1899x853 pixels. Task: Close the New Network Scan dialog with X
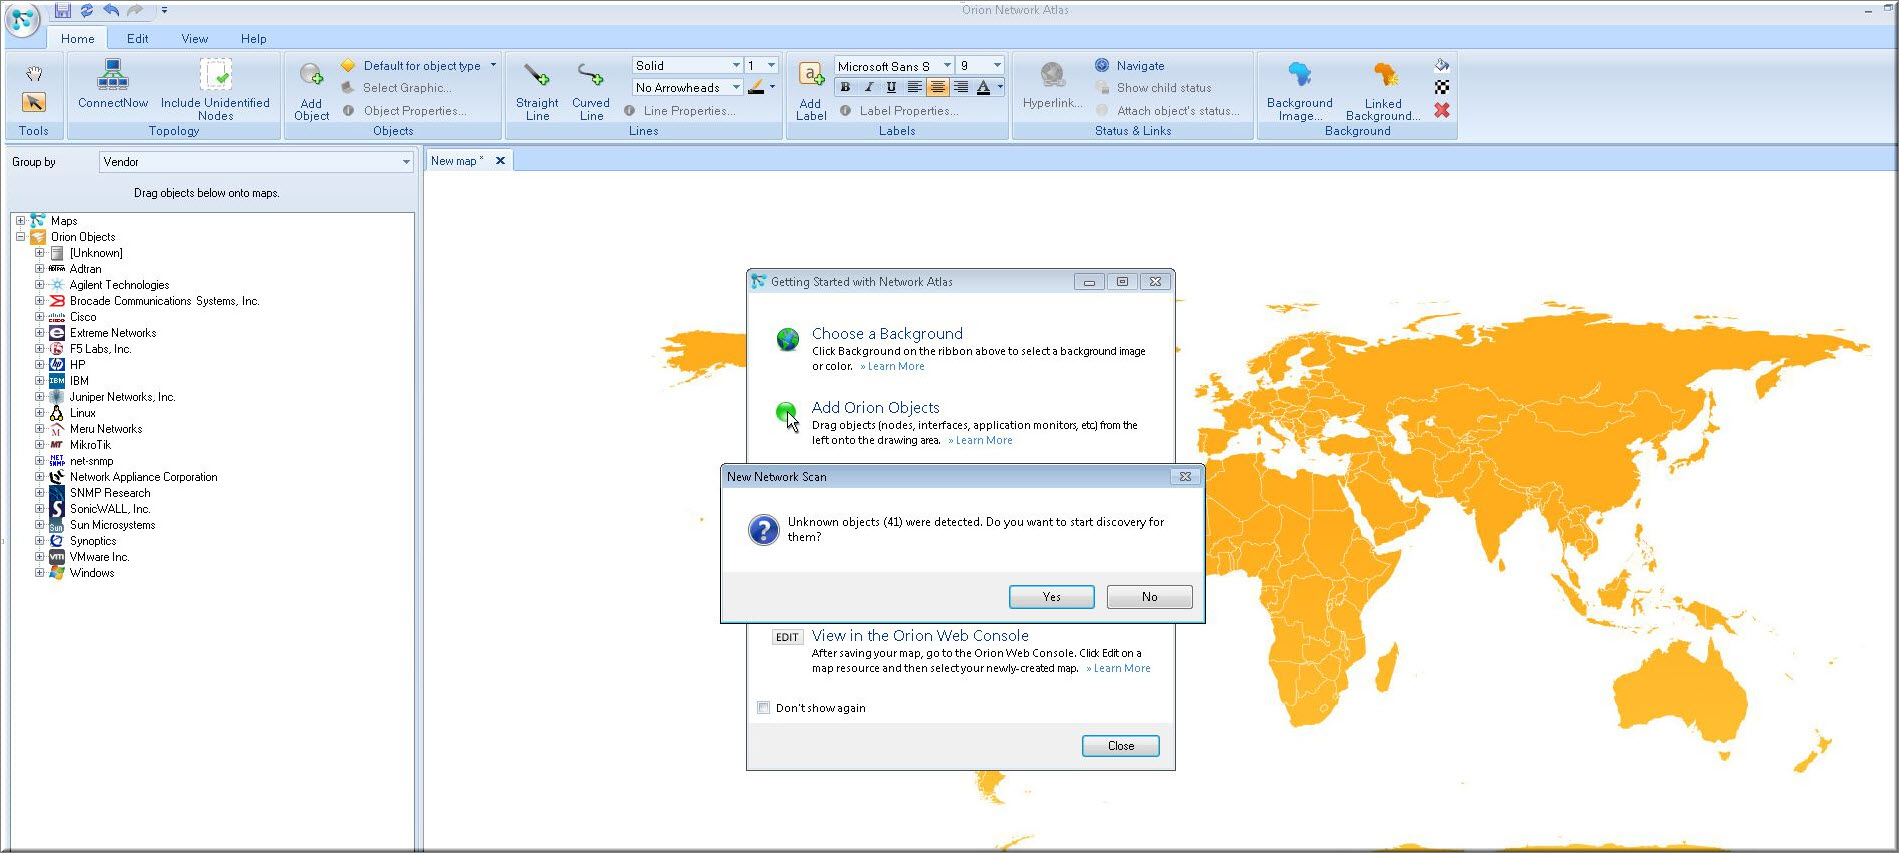pyautogui.click(x=1185, y=477)
